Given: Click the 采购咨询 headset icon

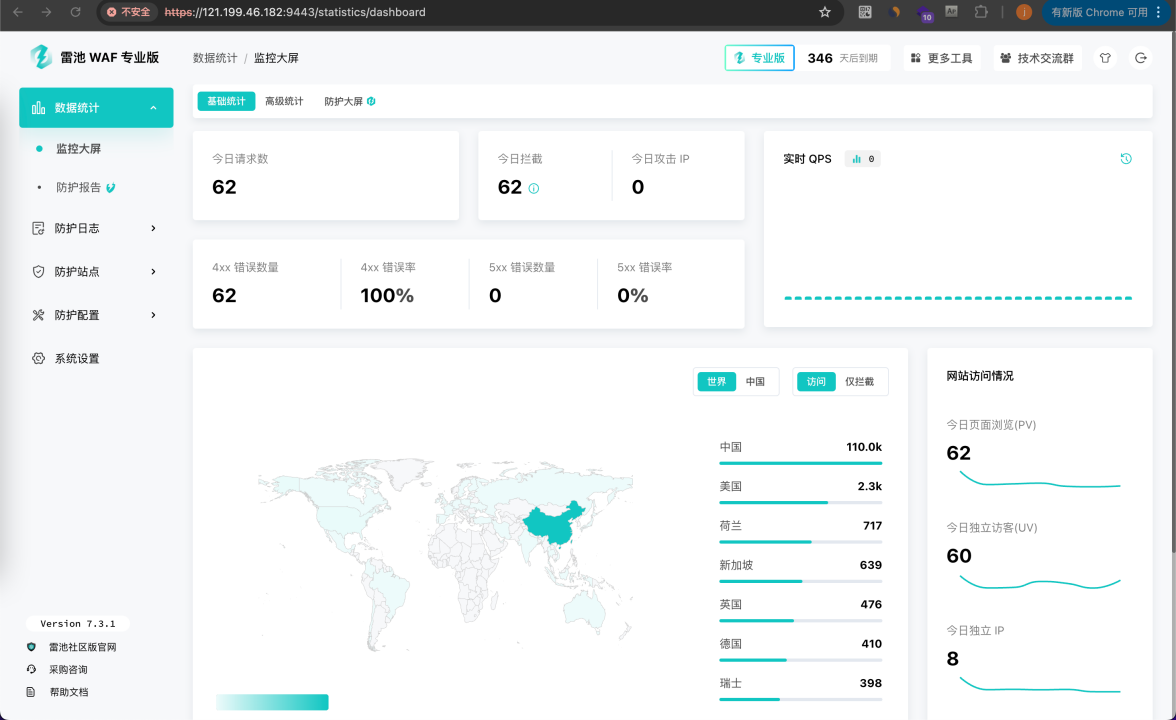Looking at the screenshot, I should [x=32, y=669].
